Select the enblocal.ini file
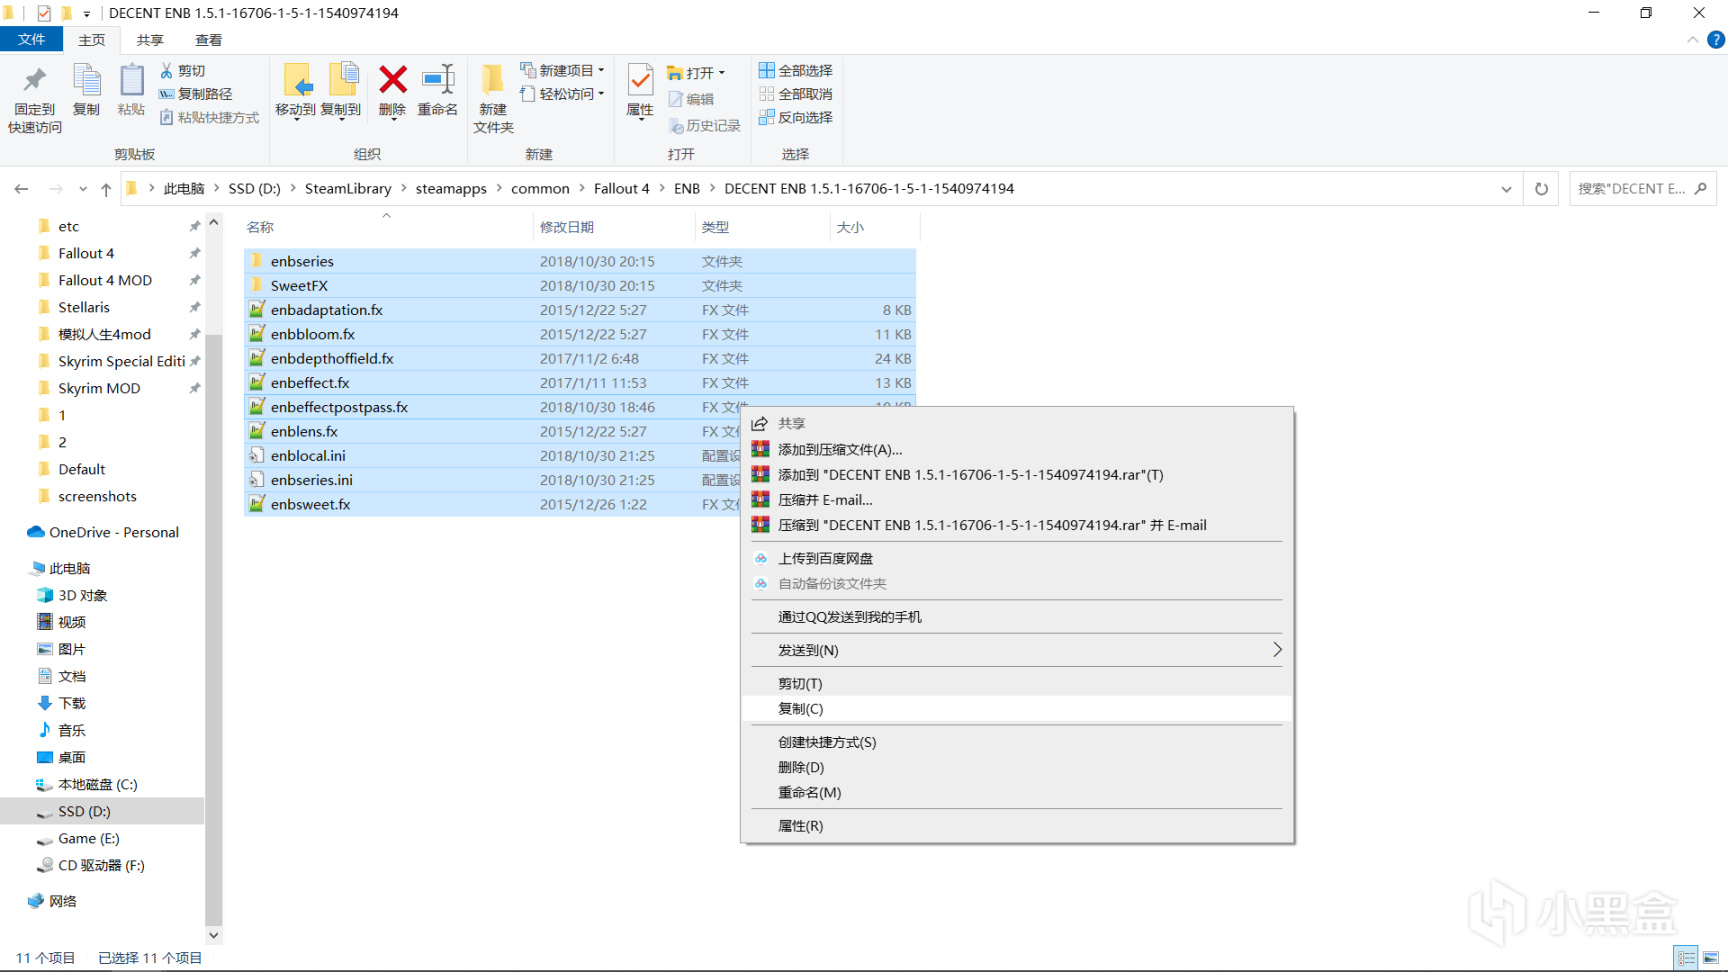 coord(308,455)
